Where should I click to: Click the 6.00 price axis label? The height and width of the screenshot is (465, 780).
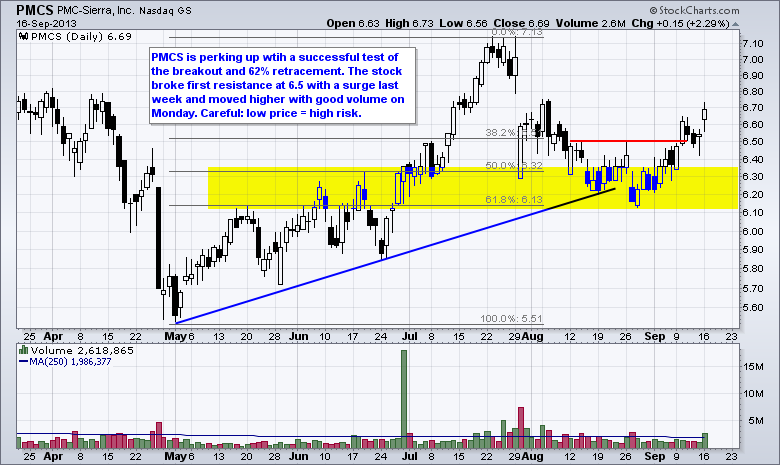click(753, 231)
